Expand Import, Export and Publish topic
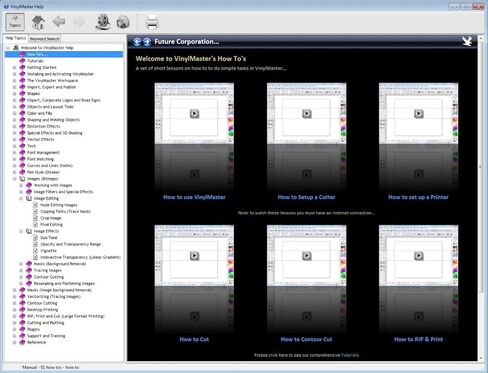Viewport: 488px width, 373px height. pyautogui.click(x=14, y=87)
